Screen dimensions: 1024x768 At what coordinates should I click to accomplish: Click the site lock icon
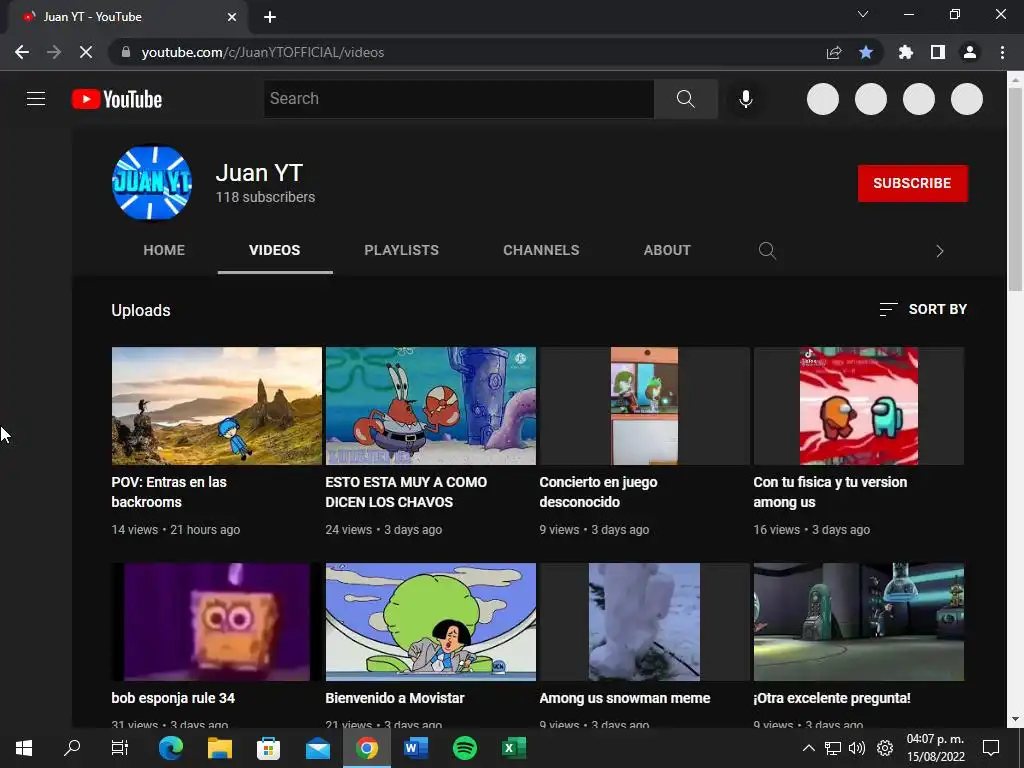[x=126, y=52]
